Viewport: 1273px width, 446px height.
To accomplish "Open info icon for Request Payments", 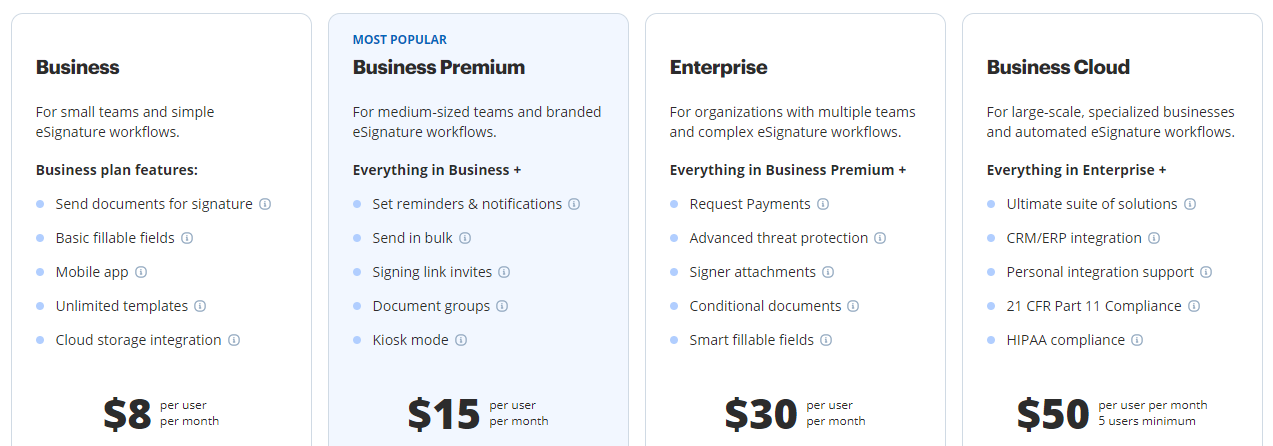I will coord(823,204).
